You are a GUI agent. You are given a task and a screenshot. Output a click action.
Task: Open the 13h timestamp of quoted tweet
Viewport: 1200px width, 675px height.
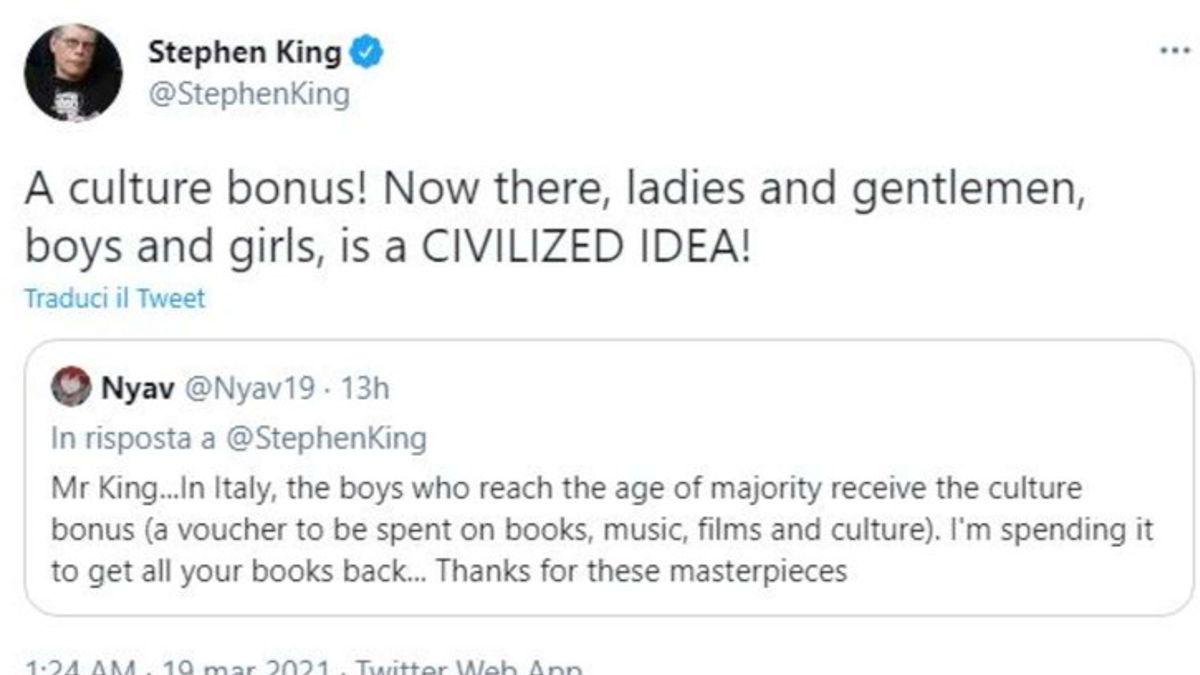(x=365, y=389)
